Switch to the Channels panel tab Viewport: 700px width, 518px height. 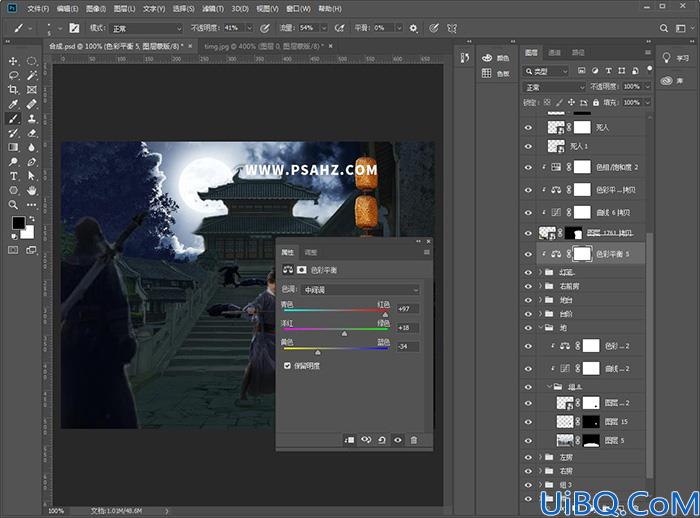click(x=554, y=53)
